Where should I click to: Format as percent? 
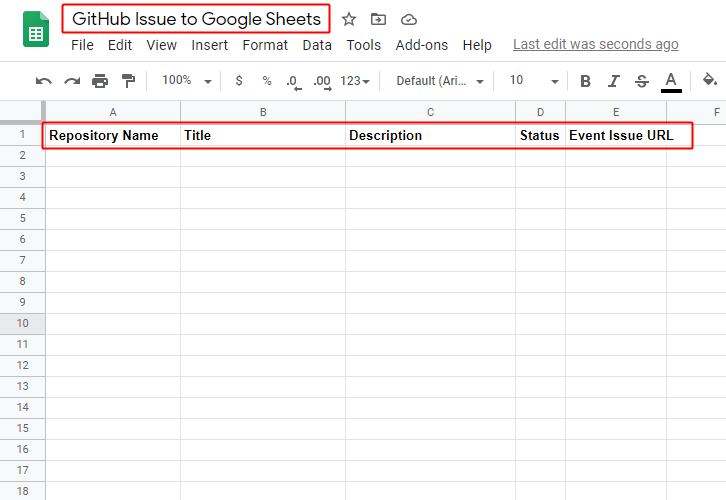(267, 81)
